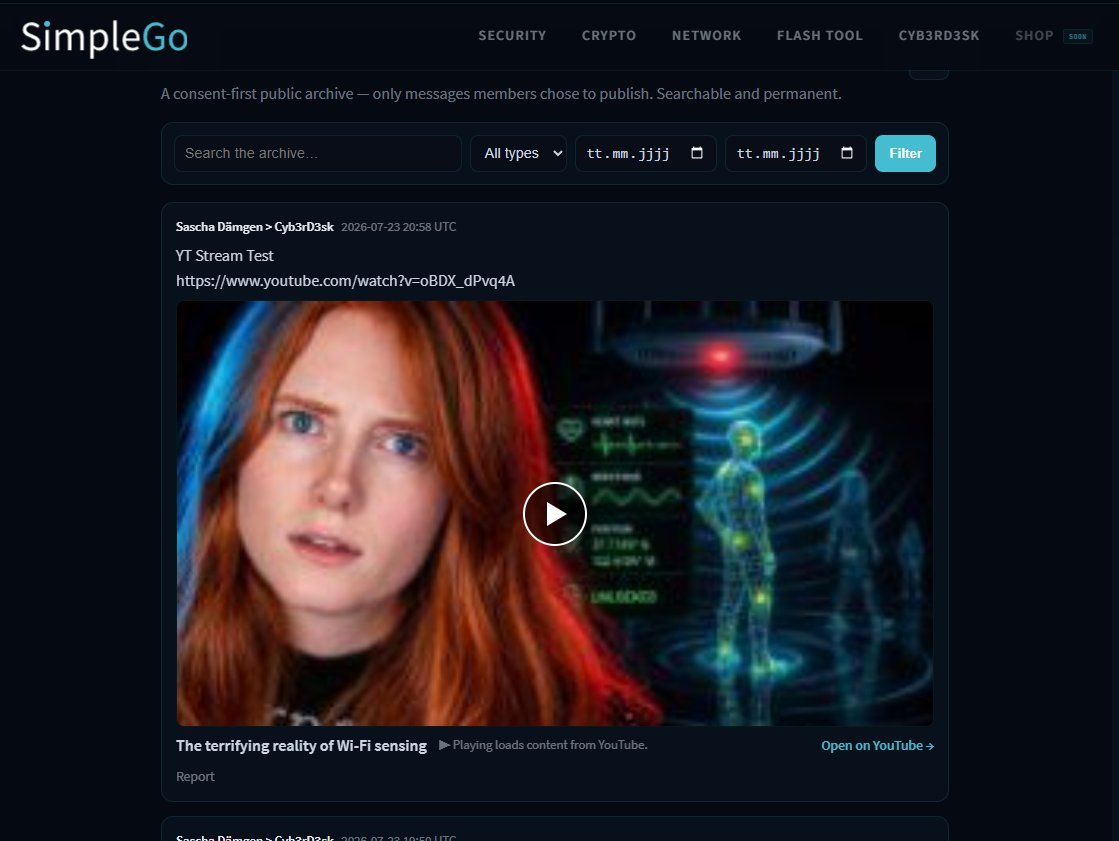Viewport: 1119px width, 841px height.
Task: Click the SimpleGo logo
Action: tap(104, 37)
